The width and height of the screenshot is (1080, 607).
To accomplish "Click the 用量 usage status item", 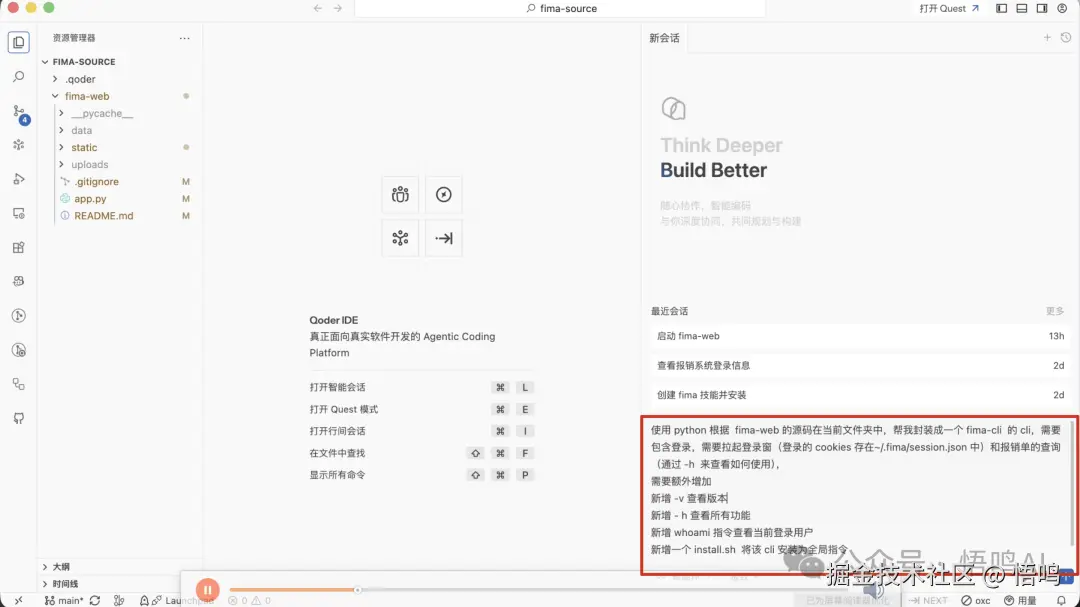I will coord(1020,600).
